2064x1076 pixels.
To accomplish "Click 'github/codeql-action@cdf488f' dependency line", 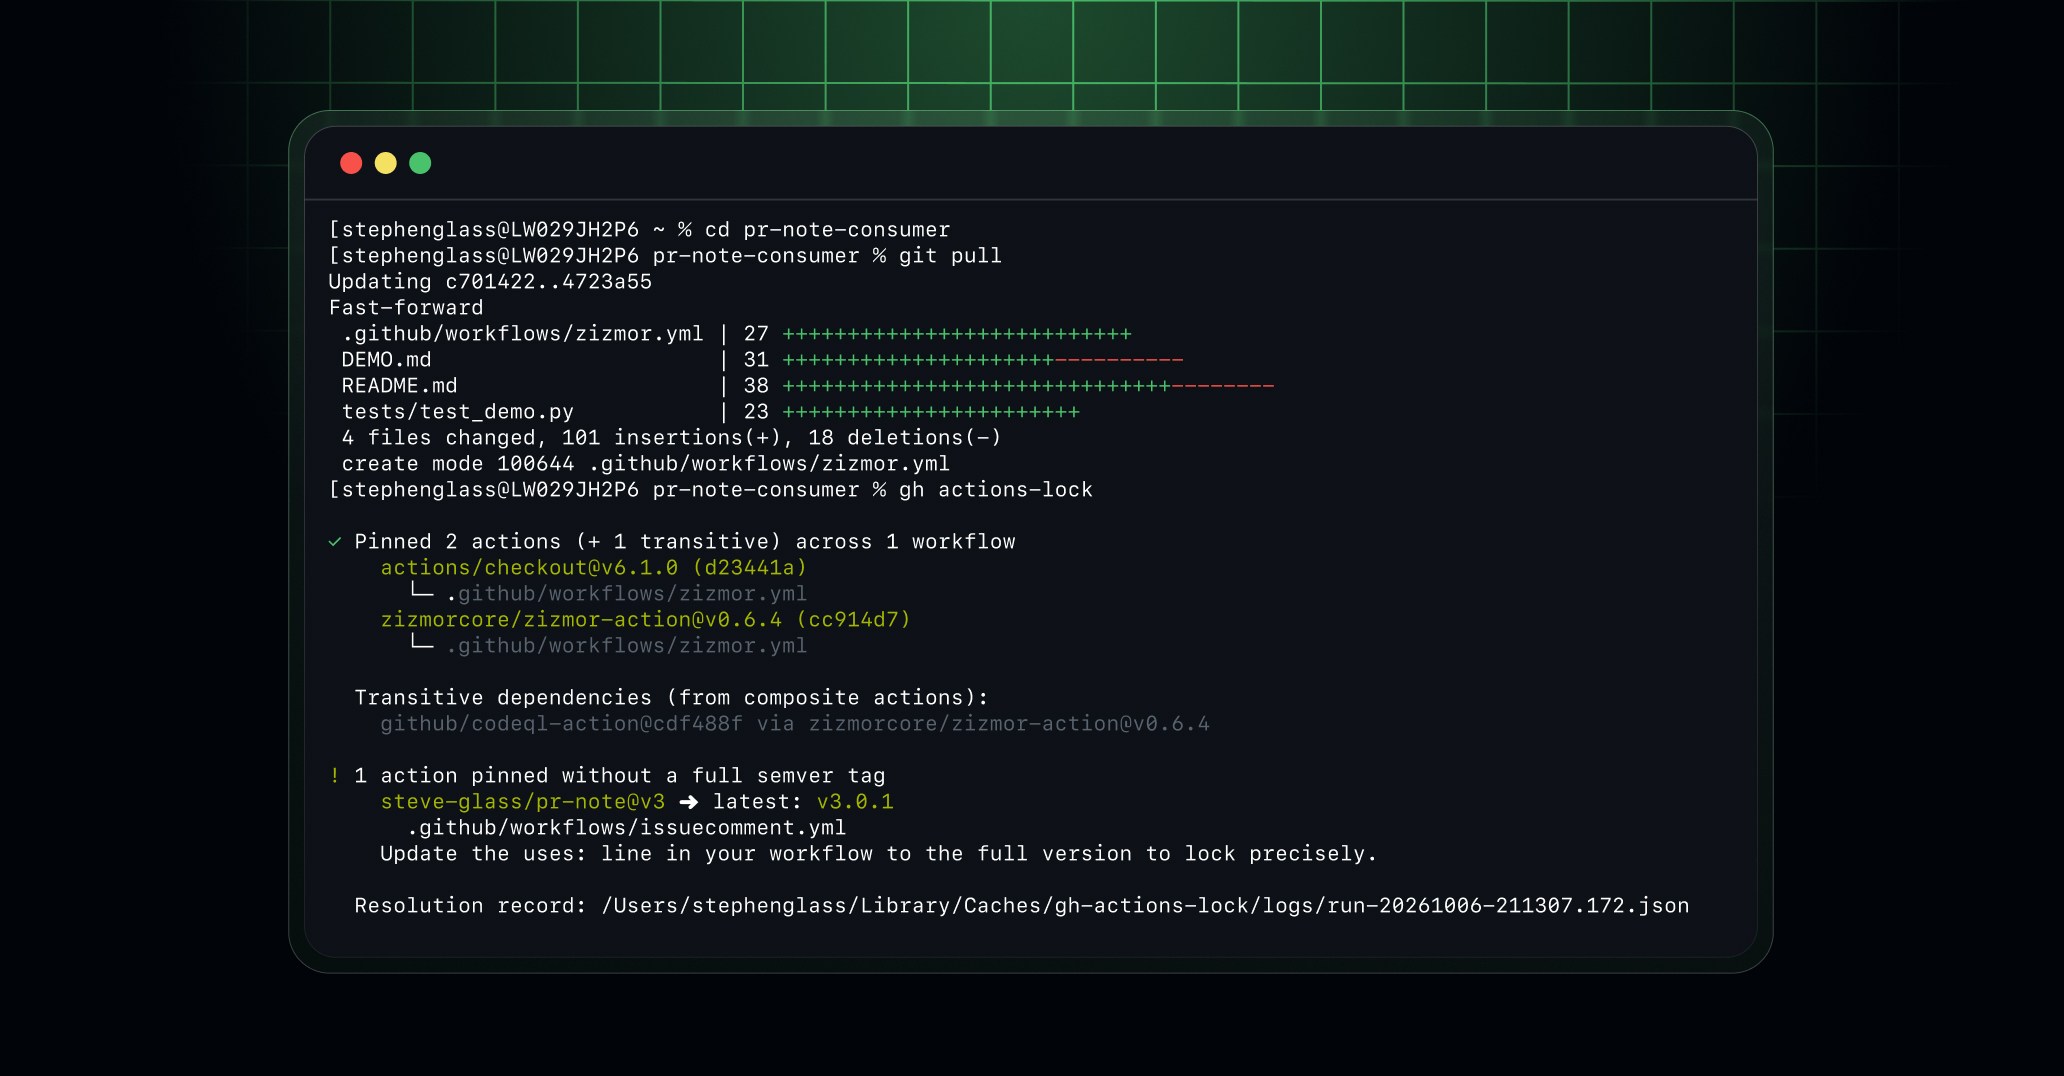I will click(795, 724).
